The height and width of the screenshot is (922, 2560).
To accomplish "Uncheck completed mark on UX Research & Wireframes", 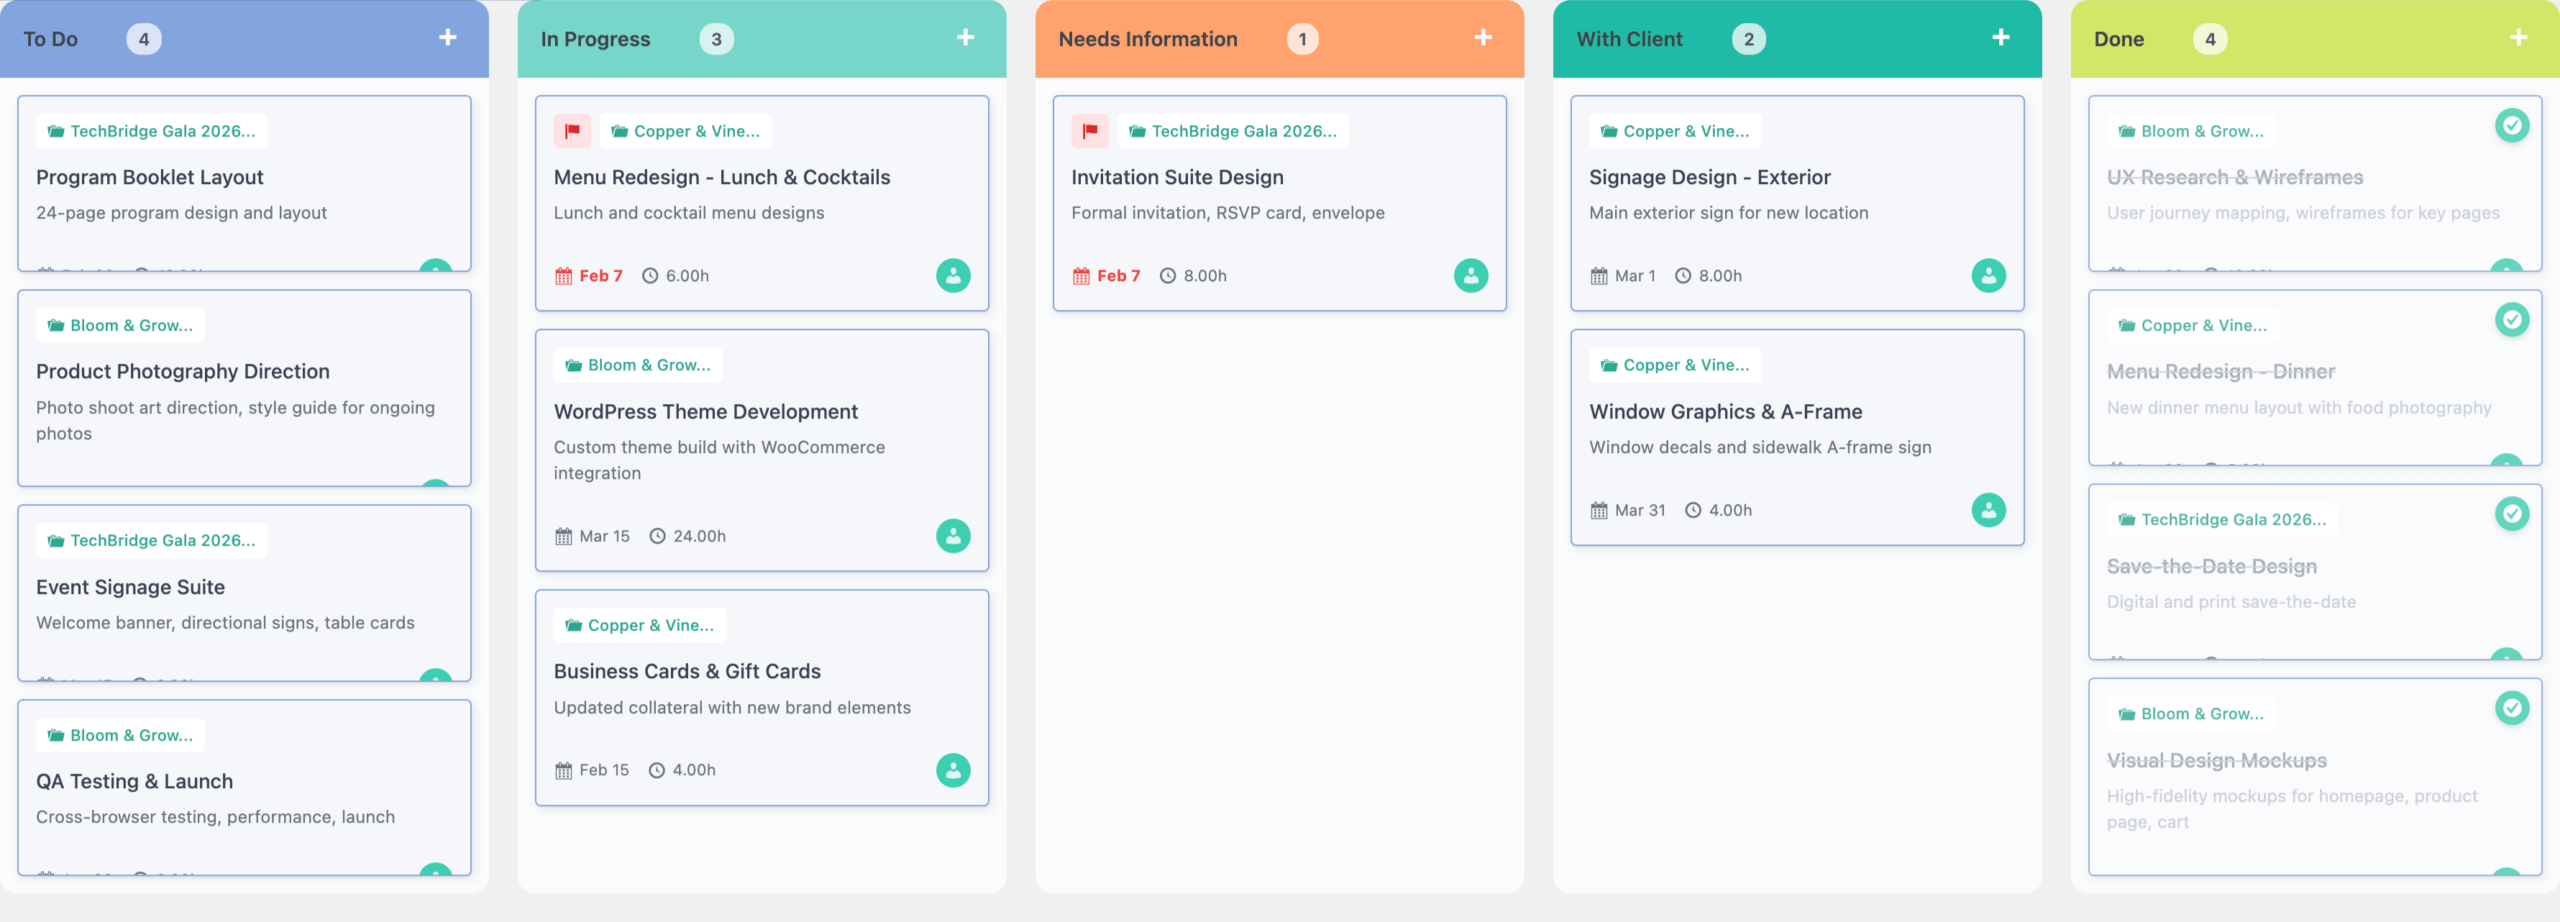I will coord(2511,126).
